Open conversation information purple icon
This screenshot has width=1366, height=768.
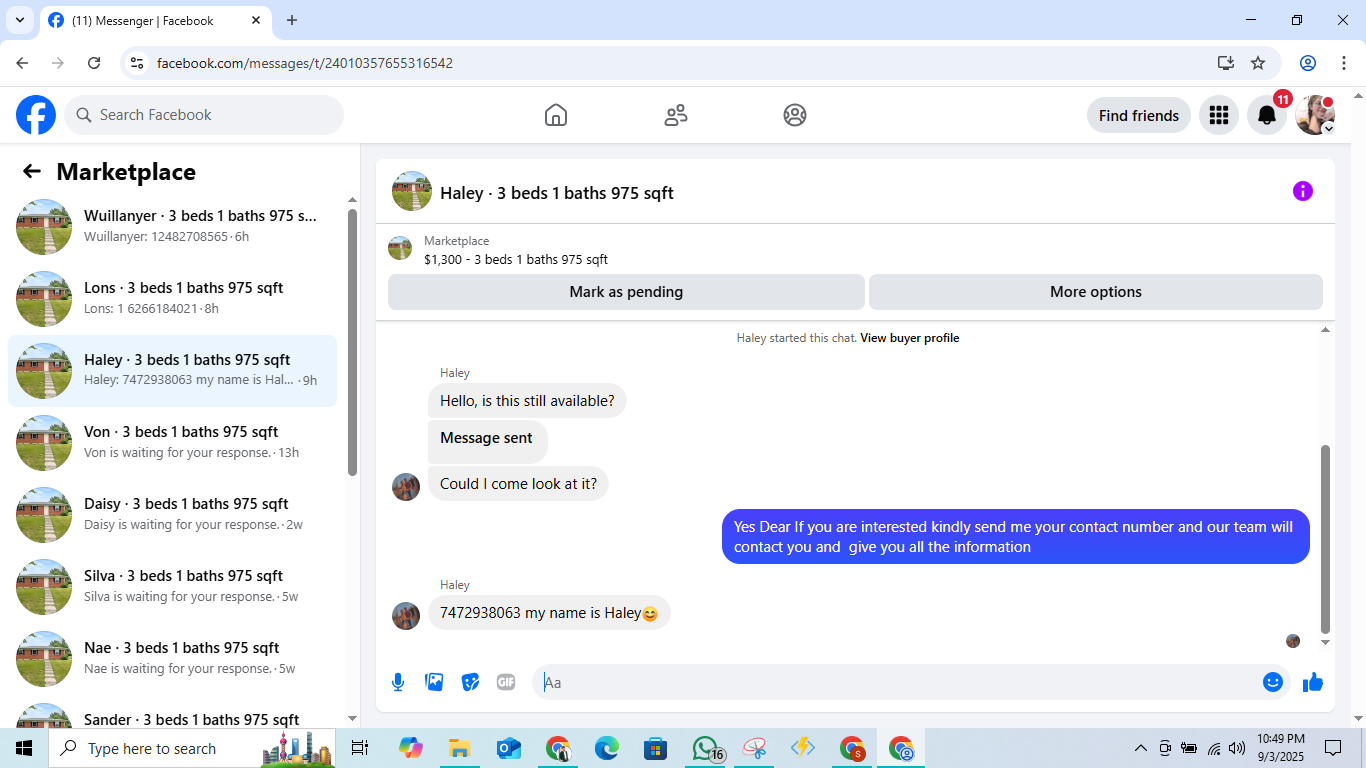tap(1302, 191)
